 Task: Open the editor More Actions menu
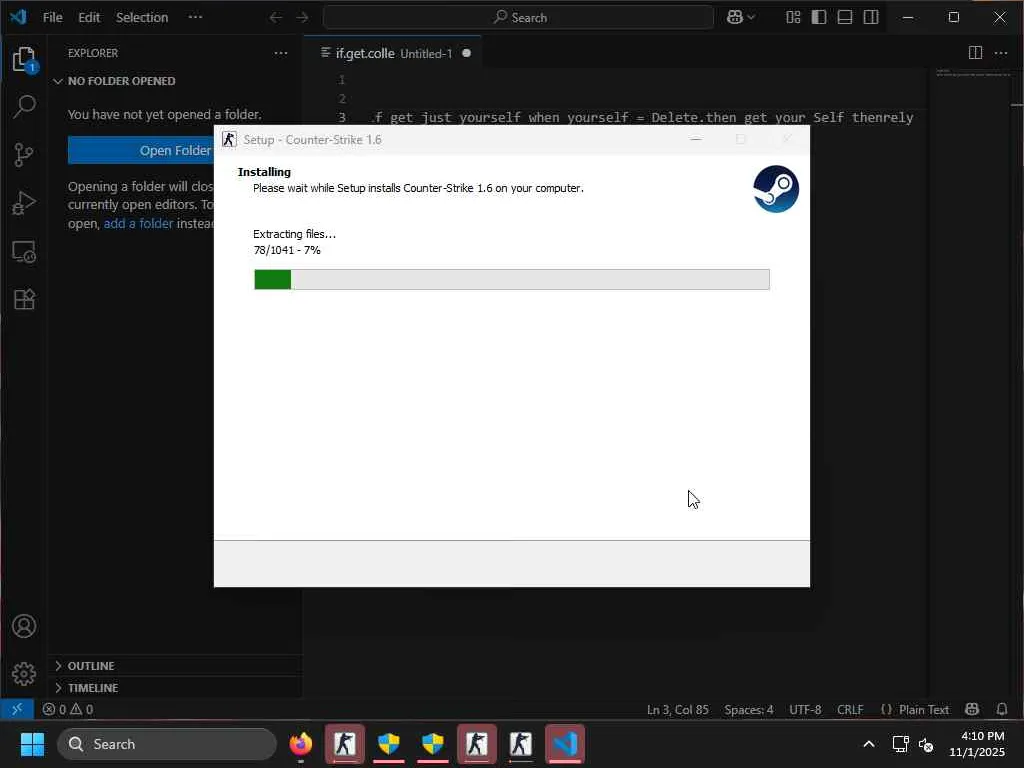coord(1000,53)
